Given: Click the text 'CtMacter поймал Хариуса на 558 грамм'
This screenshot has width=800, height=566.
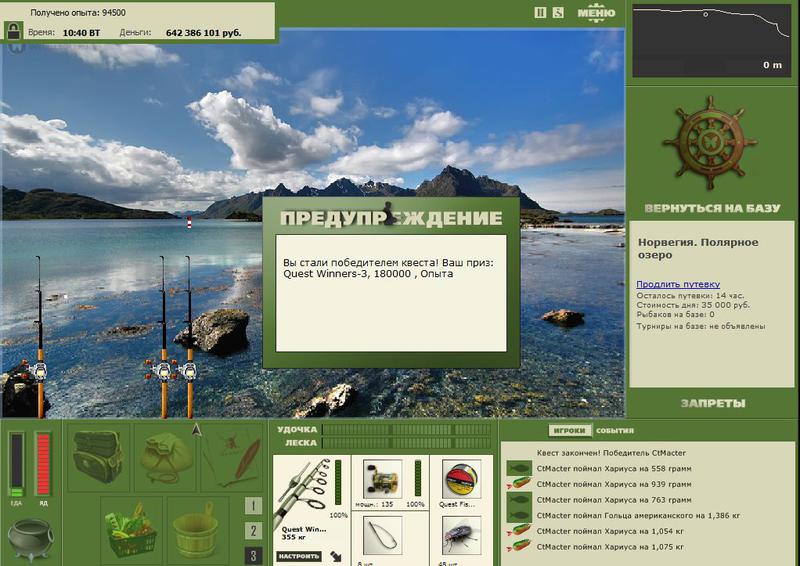Looking at the screenshot, I should 614,469.
